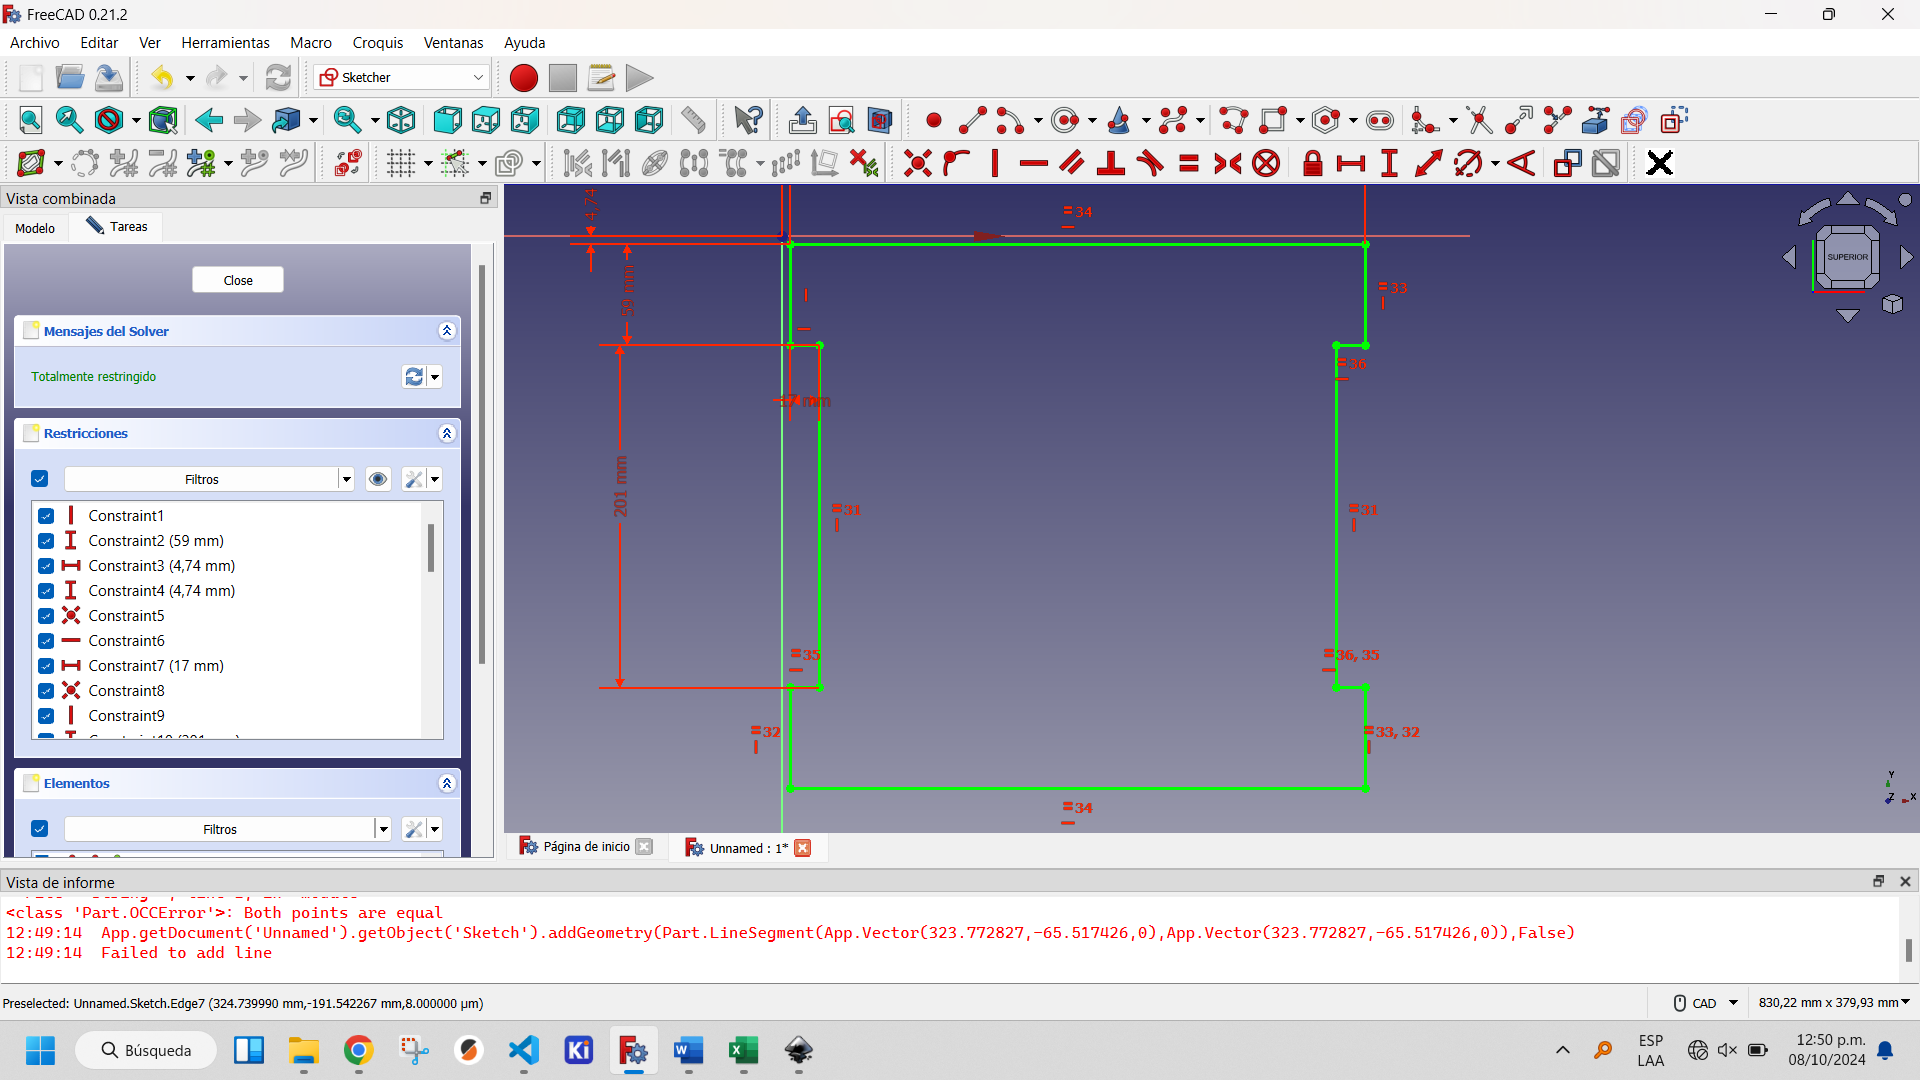The image size is (1920, 1080).
Task: Click the Close button in Sketcher panel
Action: [236, 278]
